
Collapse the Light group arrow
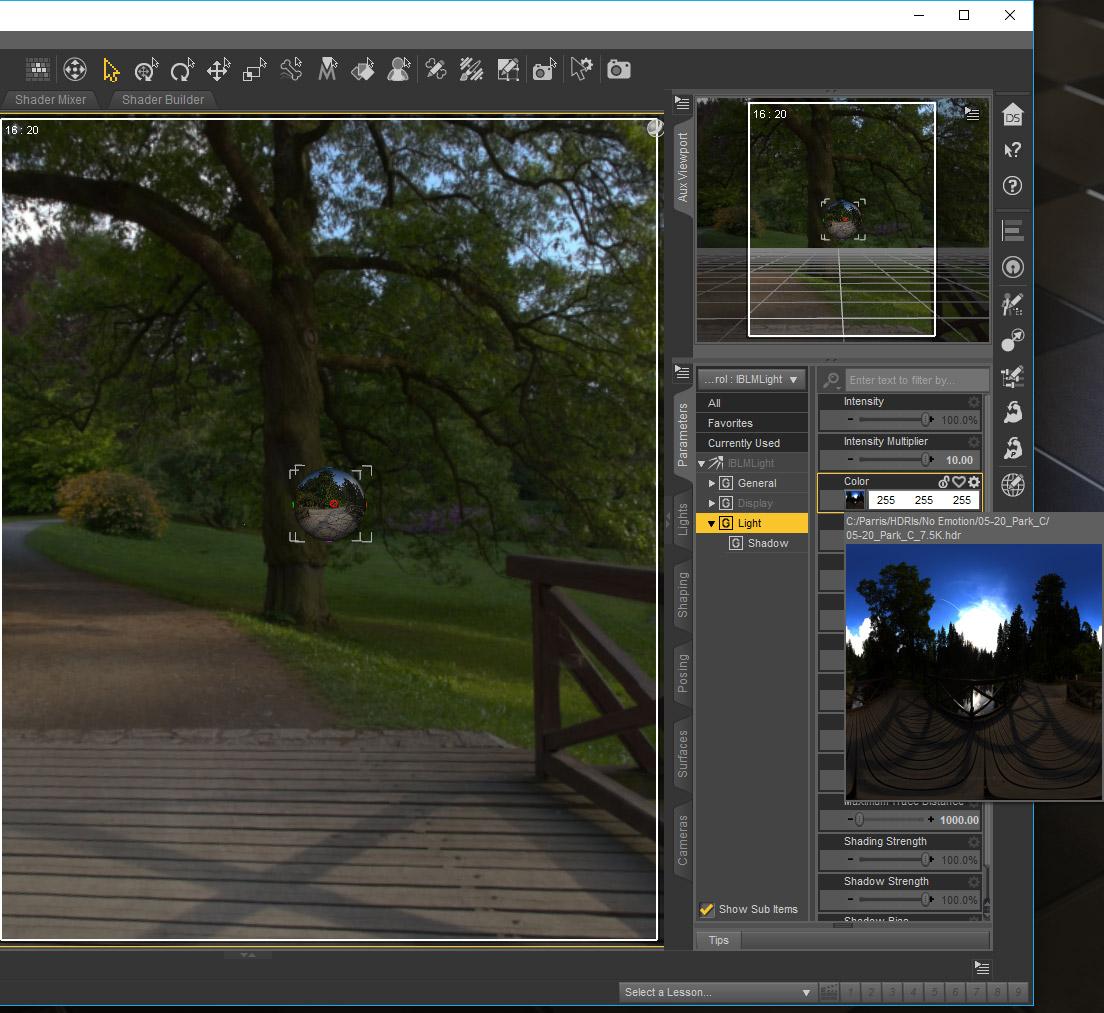click(711, 524)
